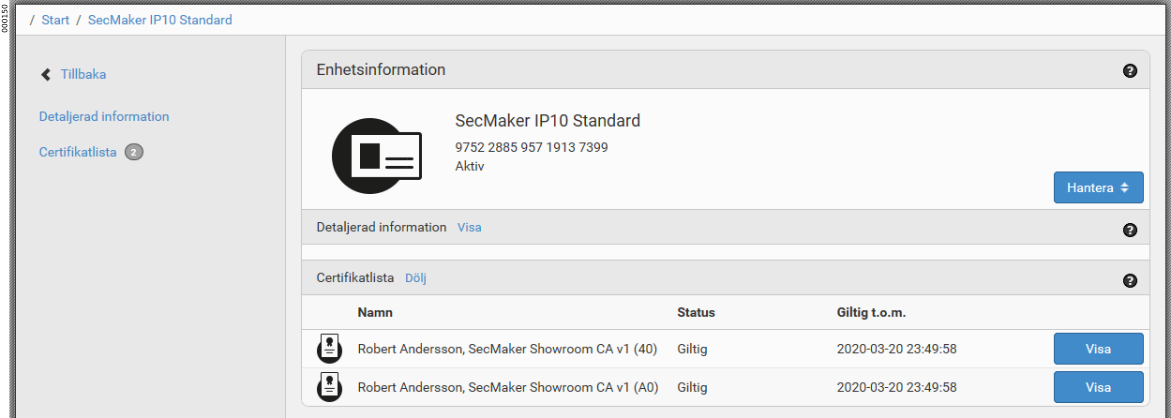Click the back arrow next to Tillbaka
This screenshot has width=1171, height=418.
pyautogui.click(x=45, y=75)
